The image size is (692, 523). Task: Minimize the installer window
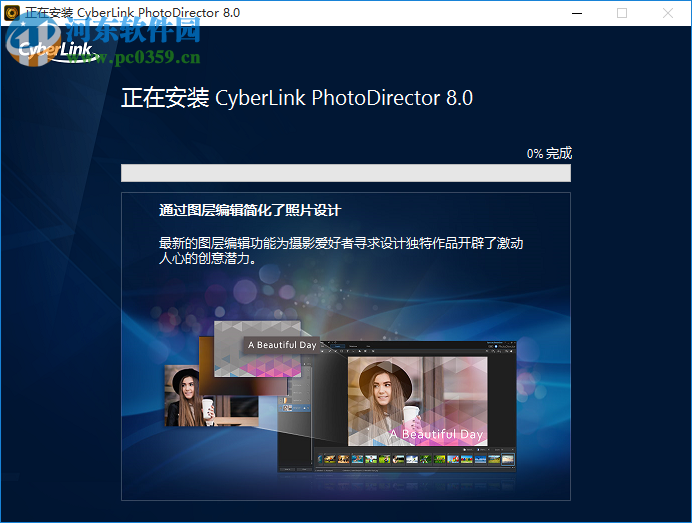pyautogui.click(x=576, y=13)
